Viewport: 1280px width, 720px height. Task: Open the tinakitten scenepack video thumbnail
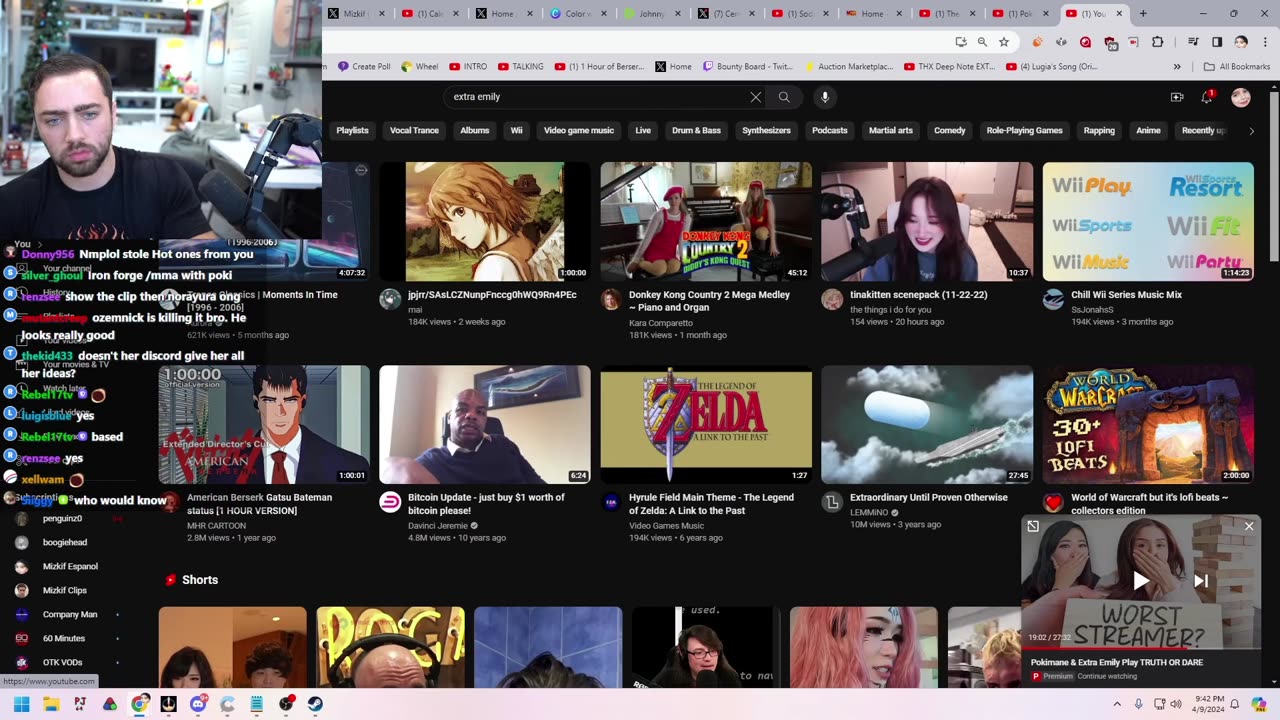coord(927,222)
